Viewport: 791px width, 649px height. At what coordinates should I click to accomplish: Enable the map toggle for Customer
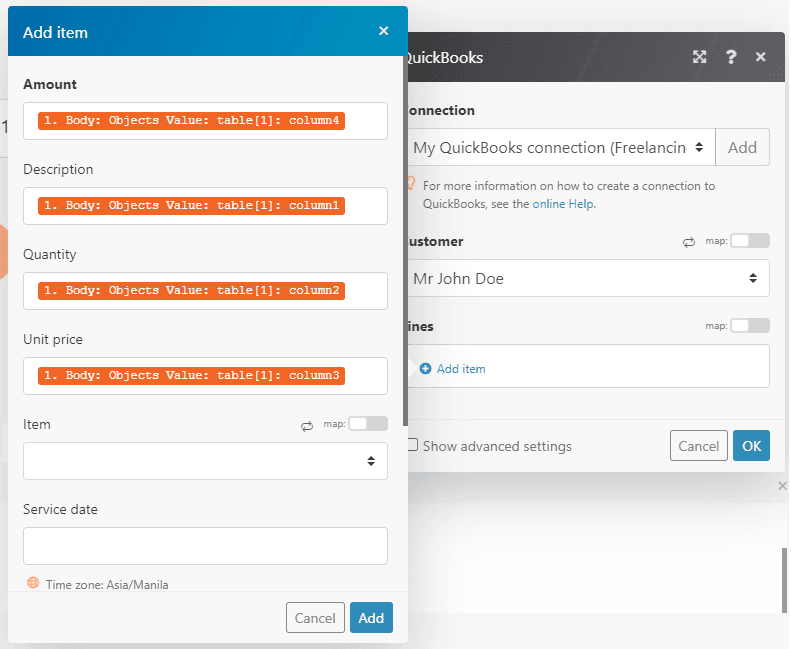(x=750, y=241)
